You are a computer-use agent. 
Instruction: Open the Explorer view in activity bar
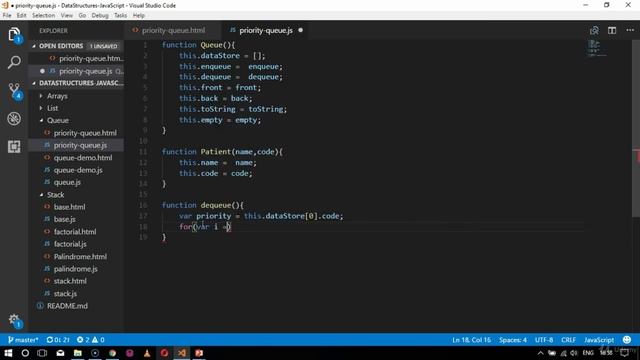14,34
